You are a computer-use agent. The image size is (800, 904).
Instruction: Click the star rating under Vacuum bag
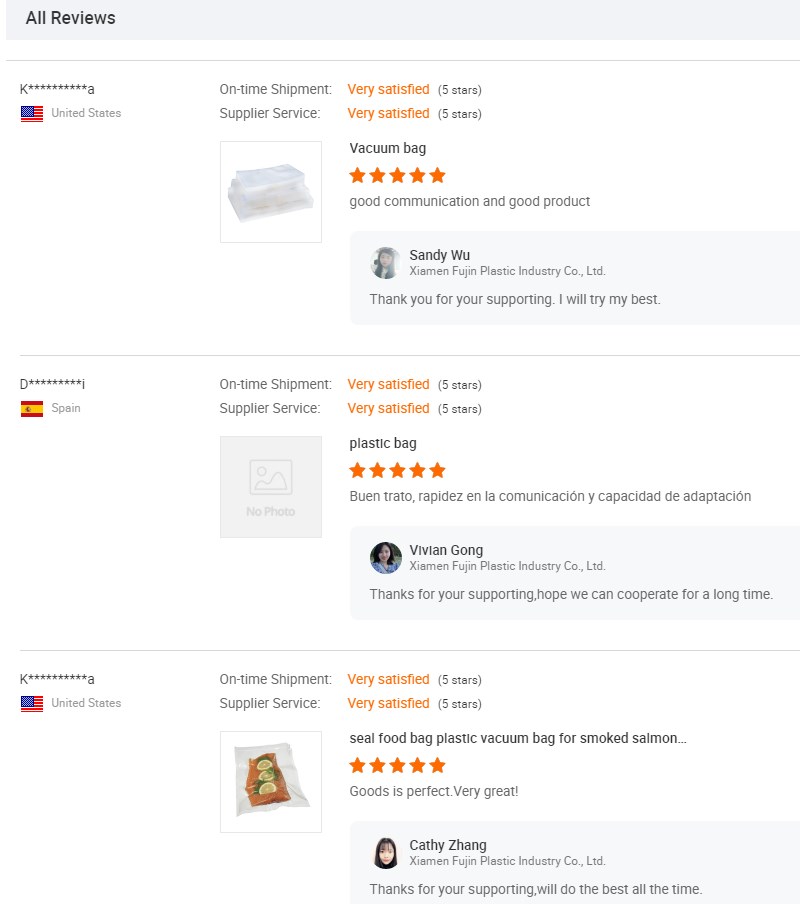pos(397,176)
